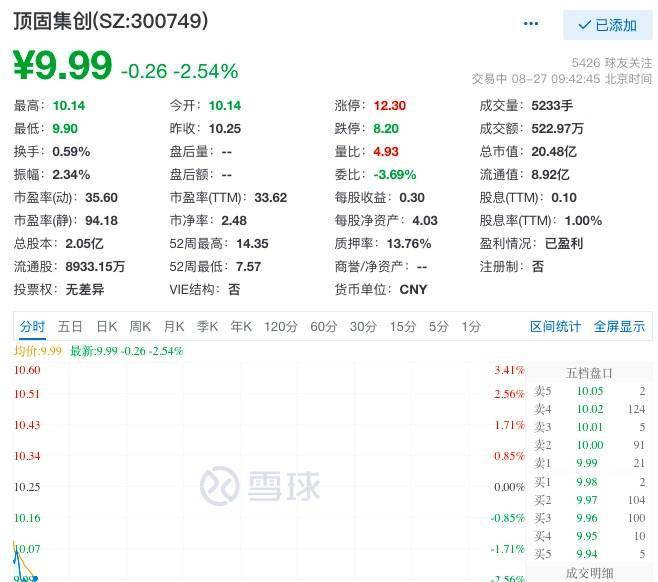Image resolution: width=658 pixels, height=582 pixels.
Task: Open the 月K chart tab
Action: point(174,326)
